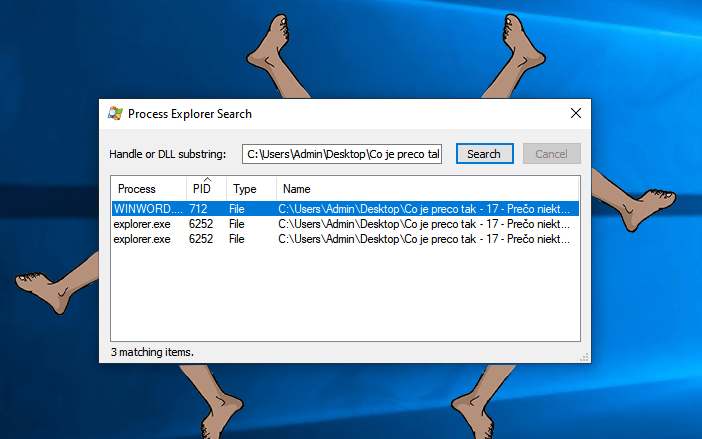Screen dimensions: 702x439
Task: Click the PID 712 cell
Action: 199,209
